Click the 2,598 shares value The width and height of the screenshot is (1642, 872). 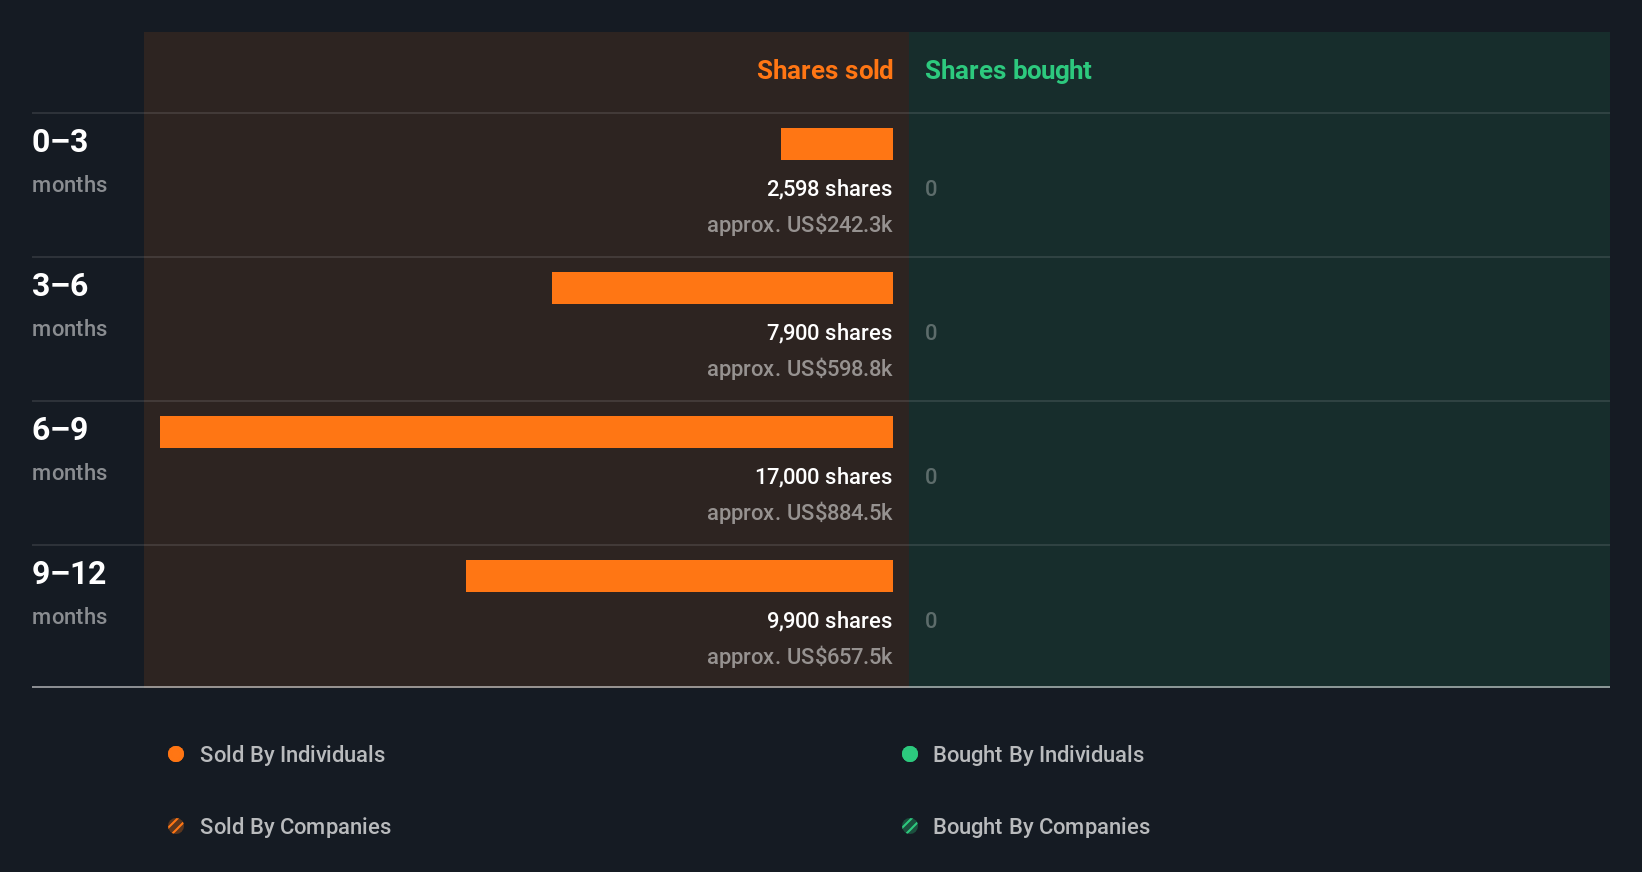[x=829, y=188]
